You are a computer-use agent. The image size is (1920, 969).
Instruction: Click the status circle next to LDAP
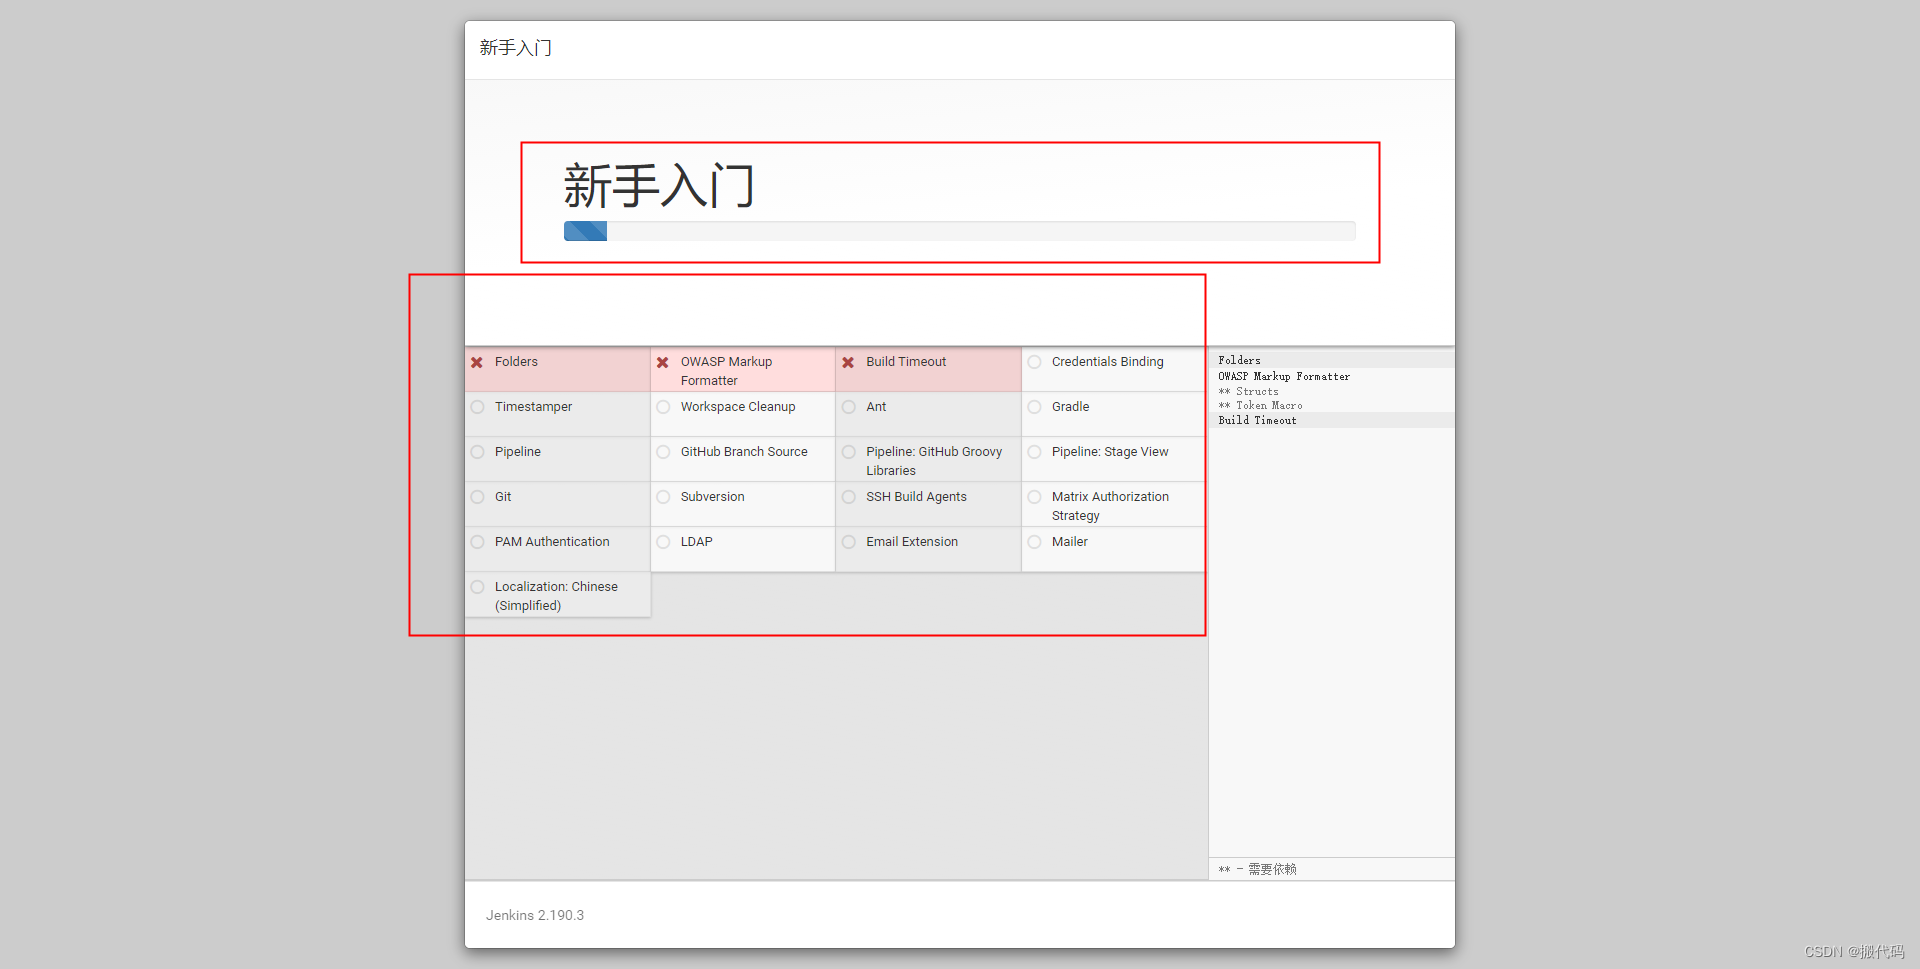coord(663,542)
